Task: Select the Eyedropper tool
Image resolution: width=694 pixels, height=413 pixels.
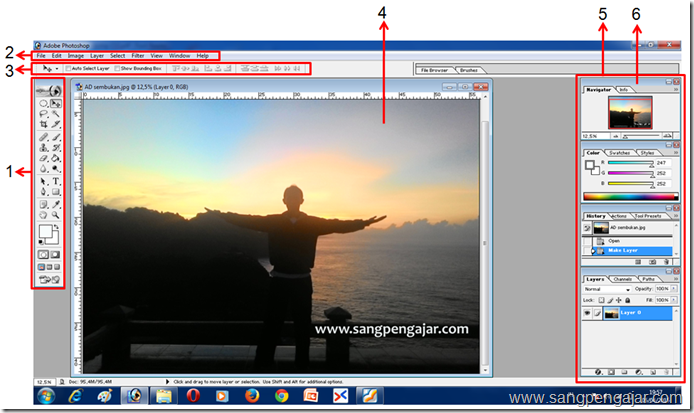Action: [x=55, y=205]
